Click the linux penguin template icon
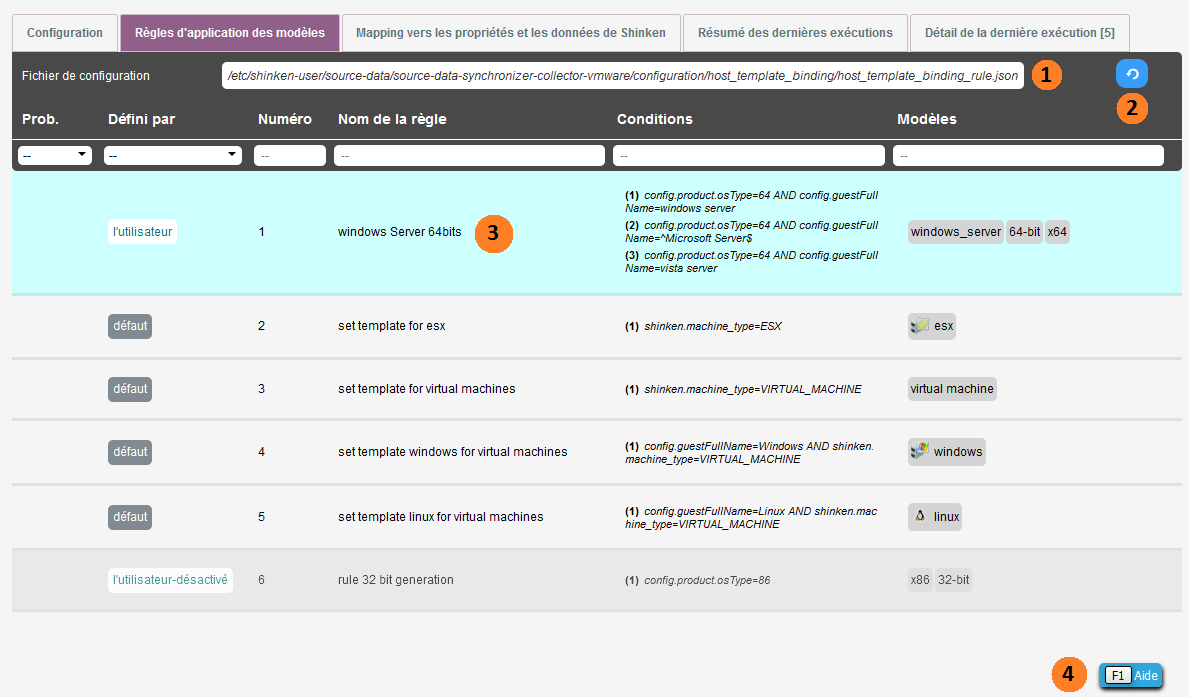This screenshot has height=697, width=1189. [x=920, y=517]
